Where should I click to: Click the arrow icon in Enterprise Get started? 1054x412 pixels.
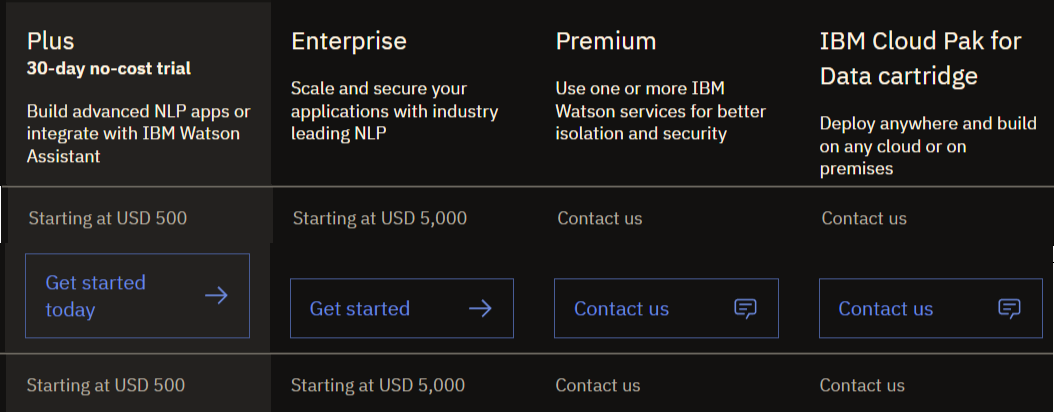480,308
